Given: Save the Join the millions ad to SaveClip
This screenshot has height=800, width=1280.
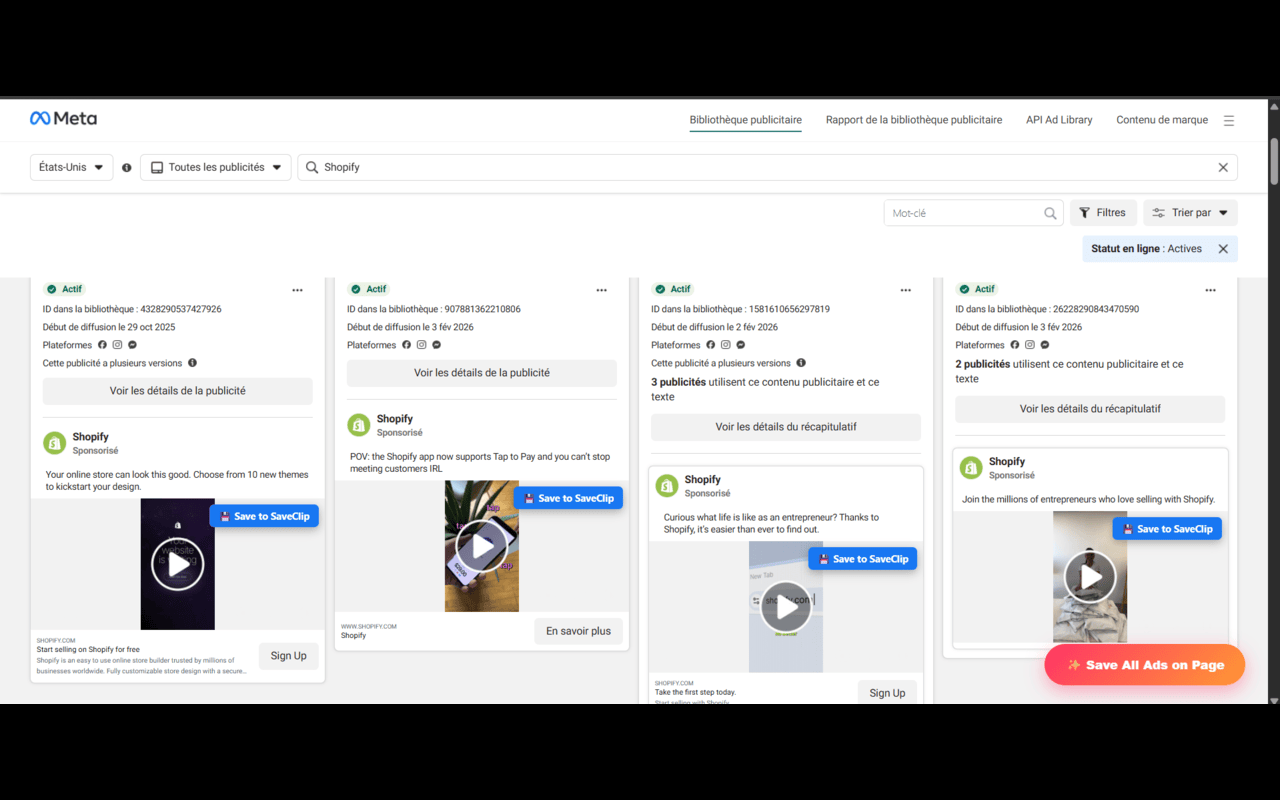Looking at the screenshot, I should pyautogui.click(x=1167, y=529).
